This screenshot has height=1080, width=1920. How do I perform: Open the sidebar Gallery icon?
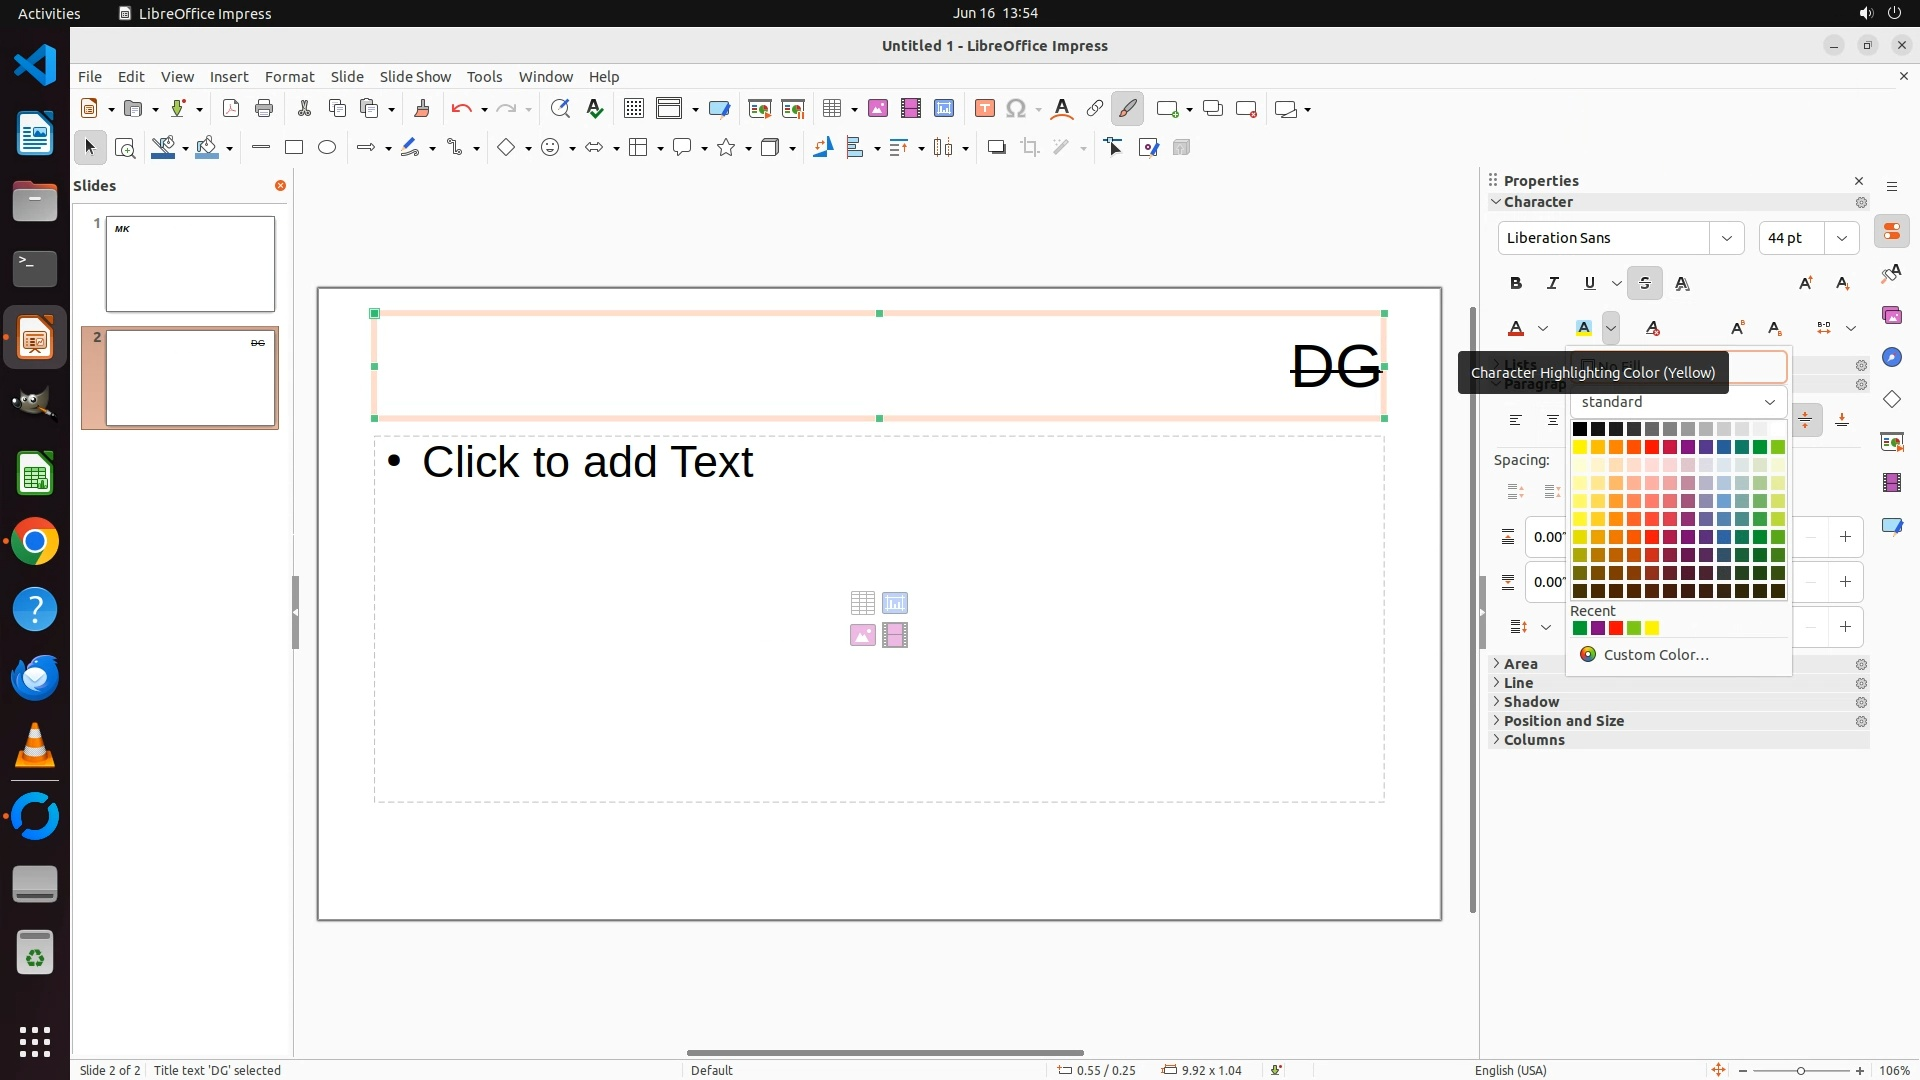tap(1892, 316)
